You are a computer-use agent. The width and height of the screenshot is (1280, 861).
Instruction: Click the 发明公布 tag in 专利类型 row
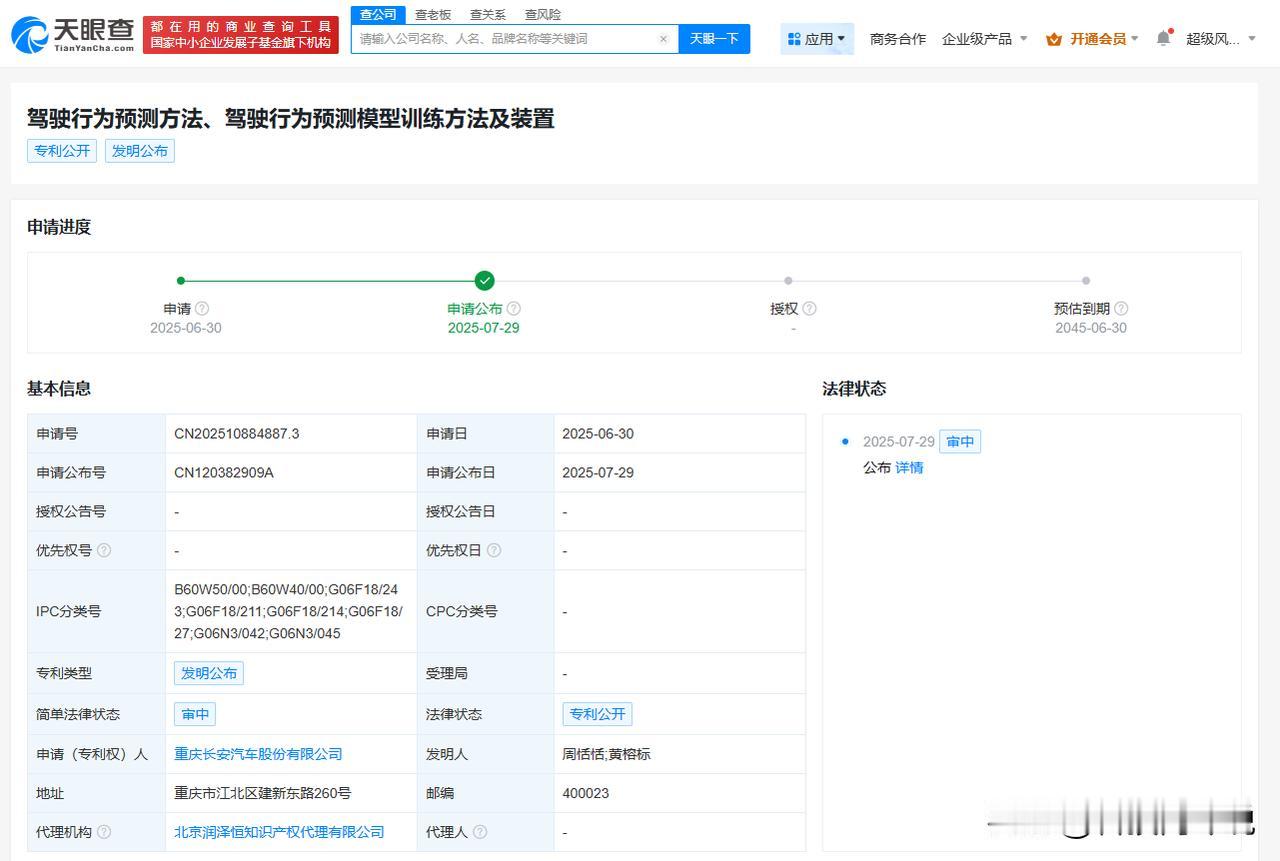click(x=209, y=673)
